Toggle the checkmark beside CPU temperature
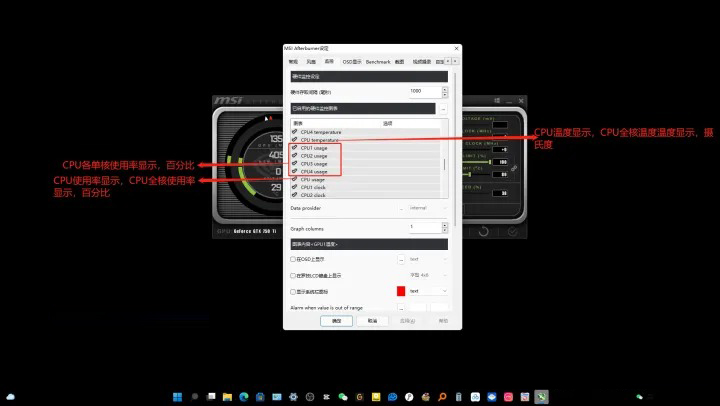The height and width of the screenshot is (406, 720). coord(294,140)
